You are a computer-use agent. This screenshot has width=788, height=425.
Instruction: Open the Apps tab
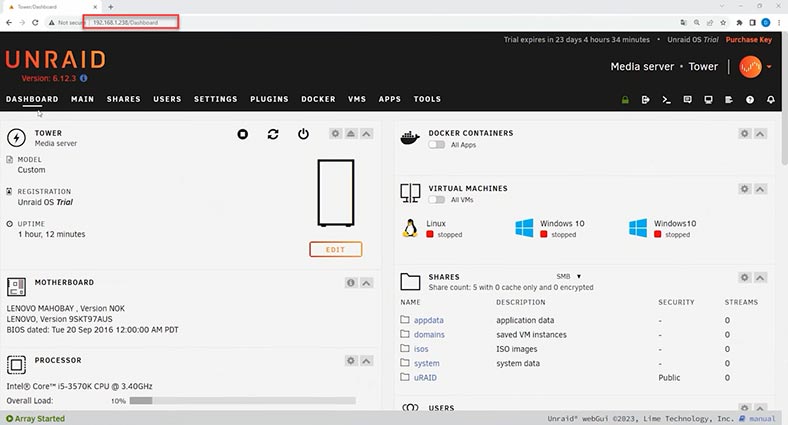pyautogui.click(x=390, y=99)
